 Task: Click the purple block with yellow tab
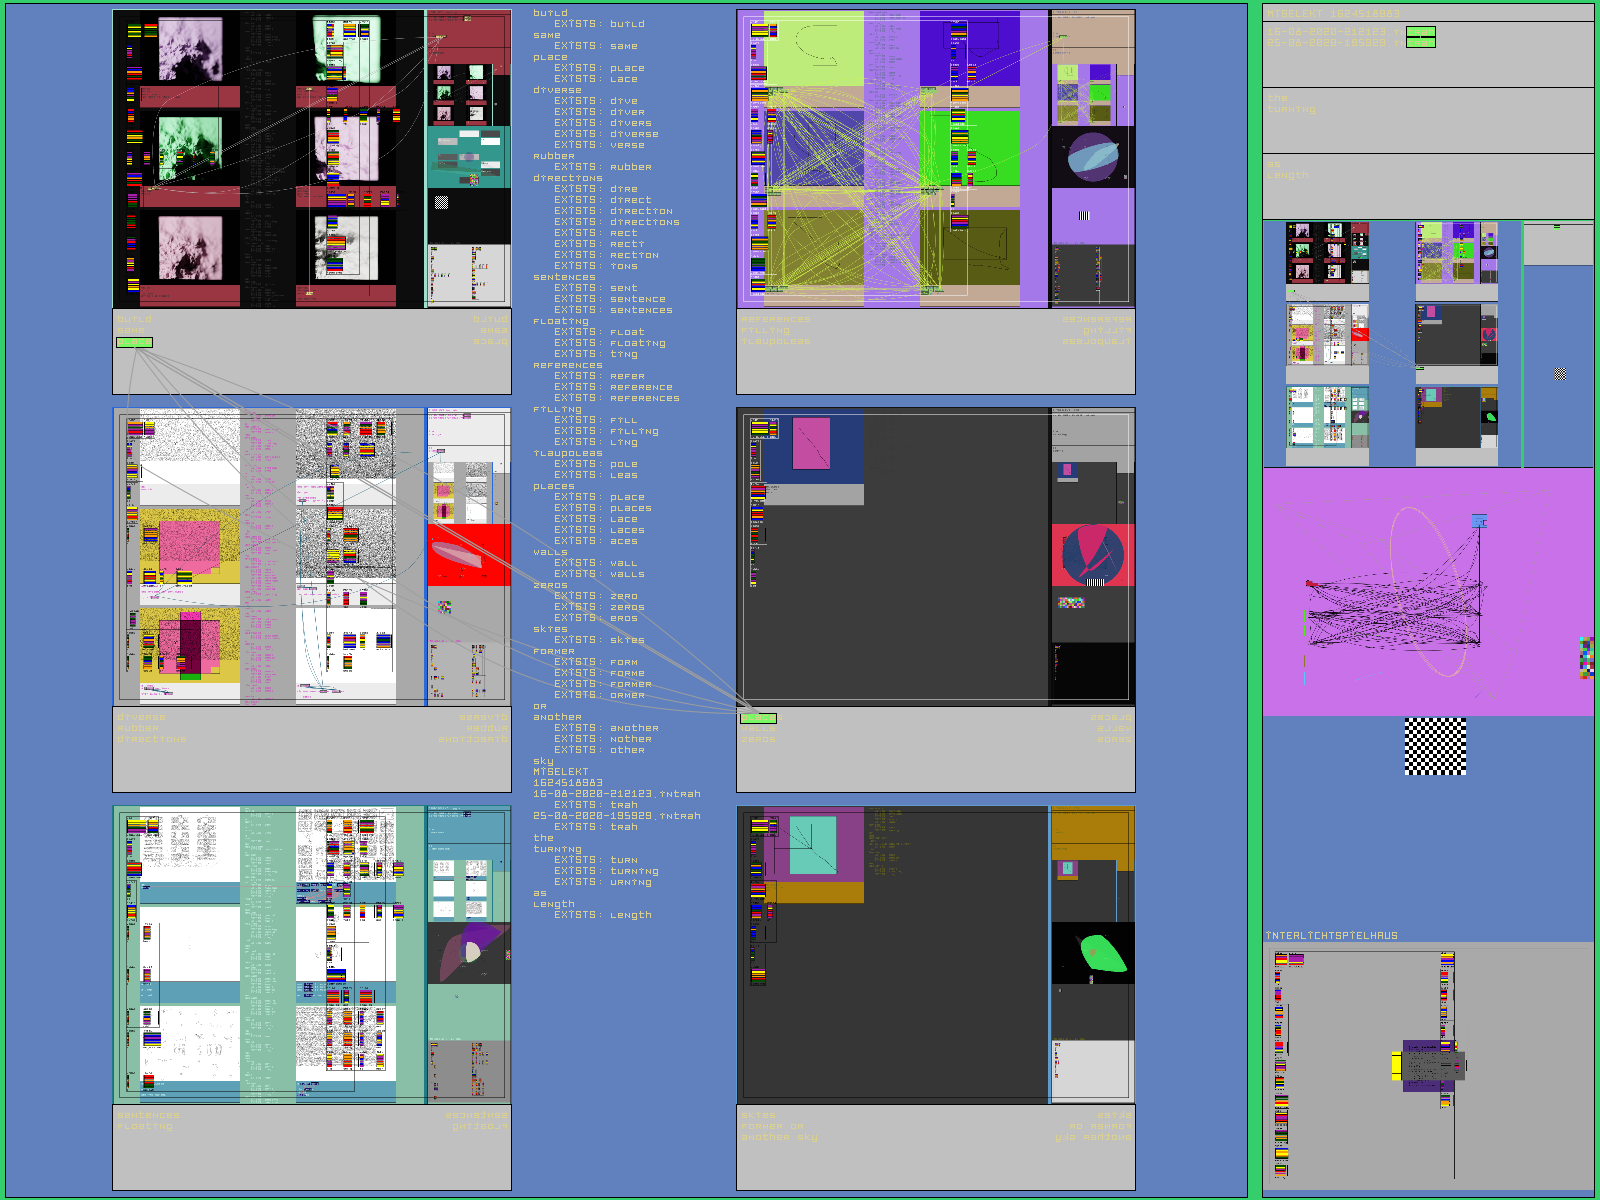1428,1066
